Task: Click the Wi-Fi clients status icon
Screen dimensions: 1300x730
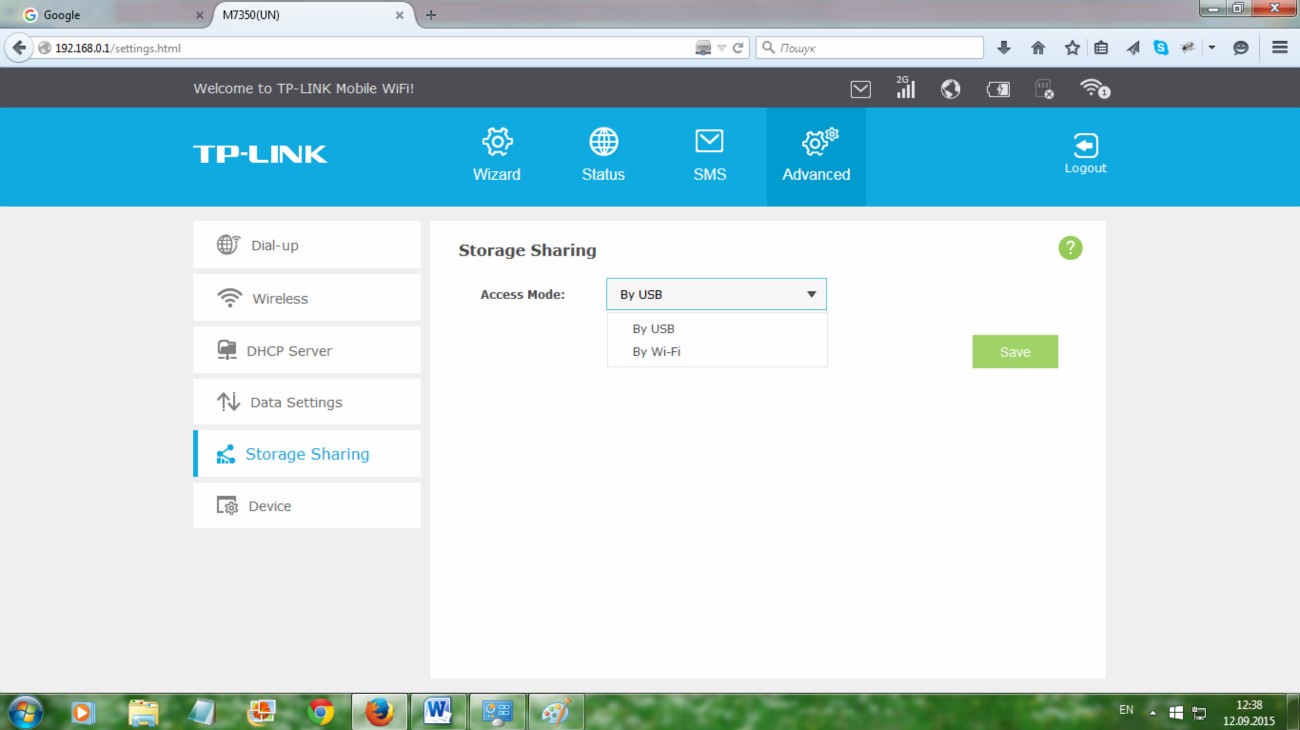Action: point(1095,89)
